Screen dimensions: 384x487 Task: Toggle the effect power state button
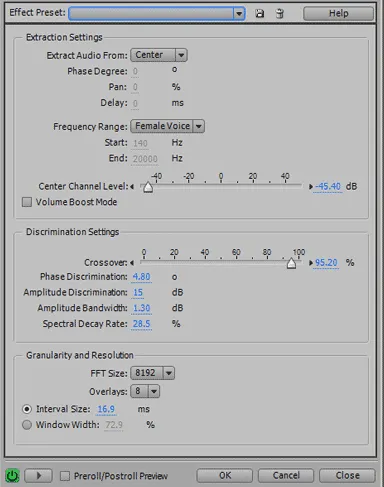click(x=12, y=476)
